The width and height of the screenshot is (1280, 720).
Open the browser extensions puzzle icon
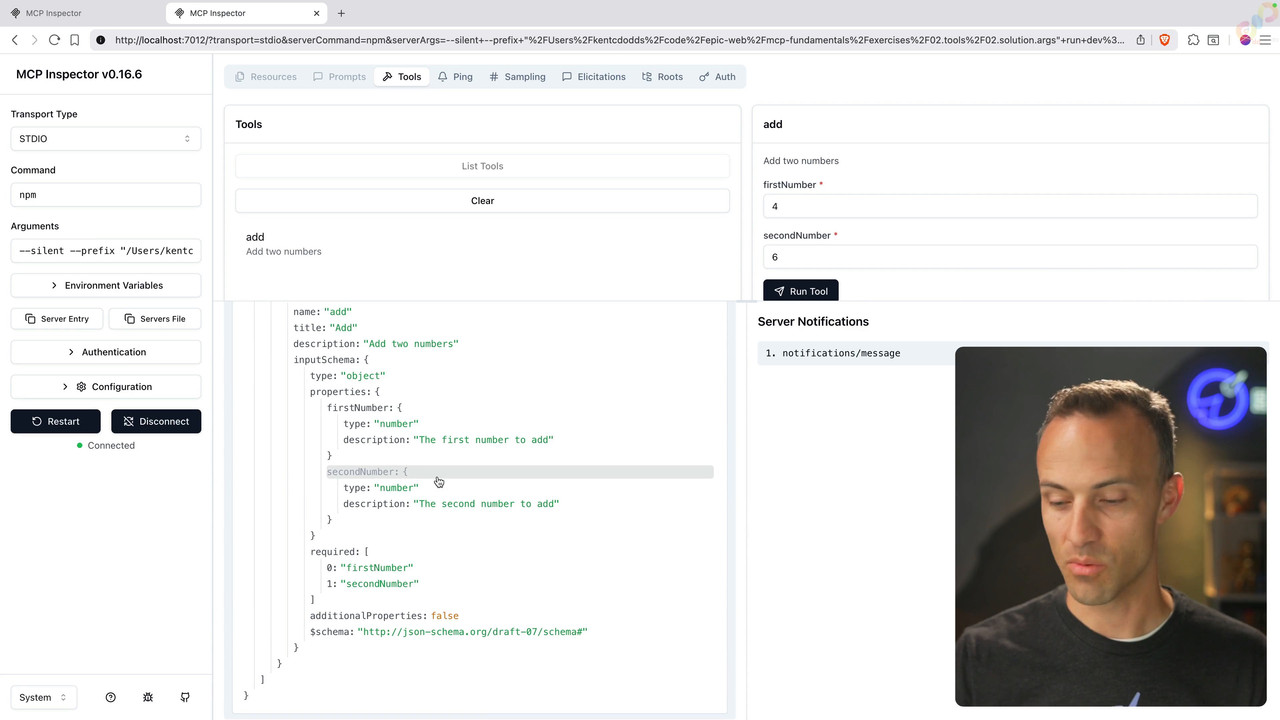click(x=1193, y=40)
